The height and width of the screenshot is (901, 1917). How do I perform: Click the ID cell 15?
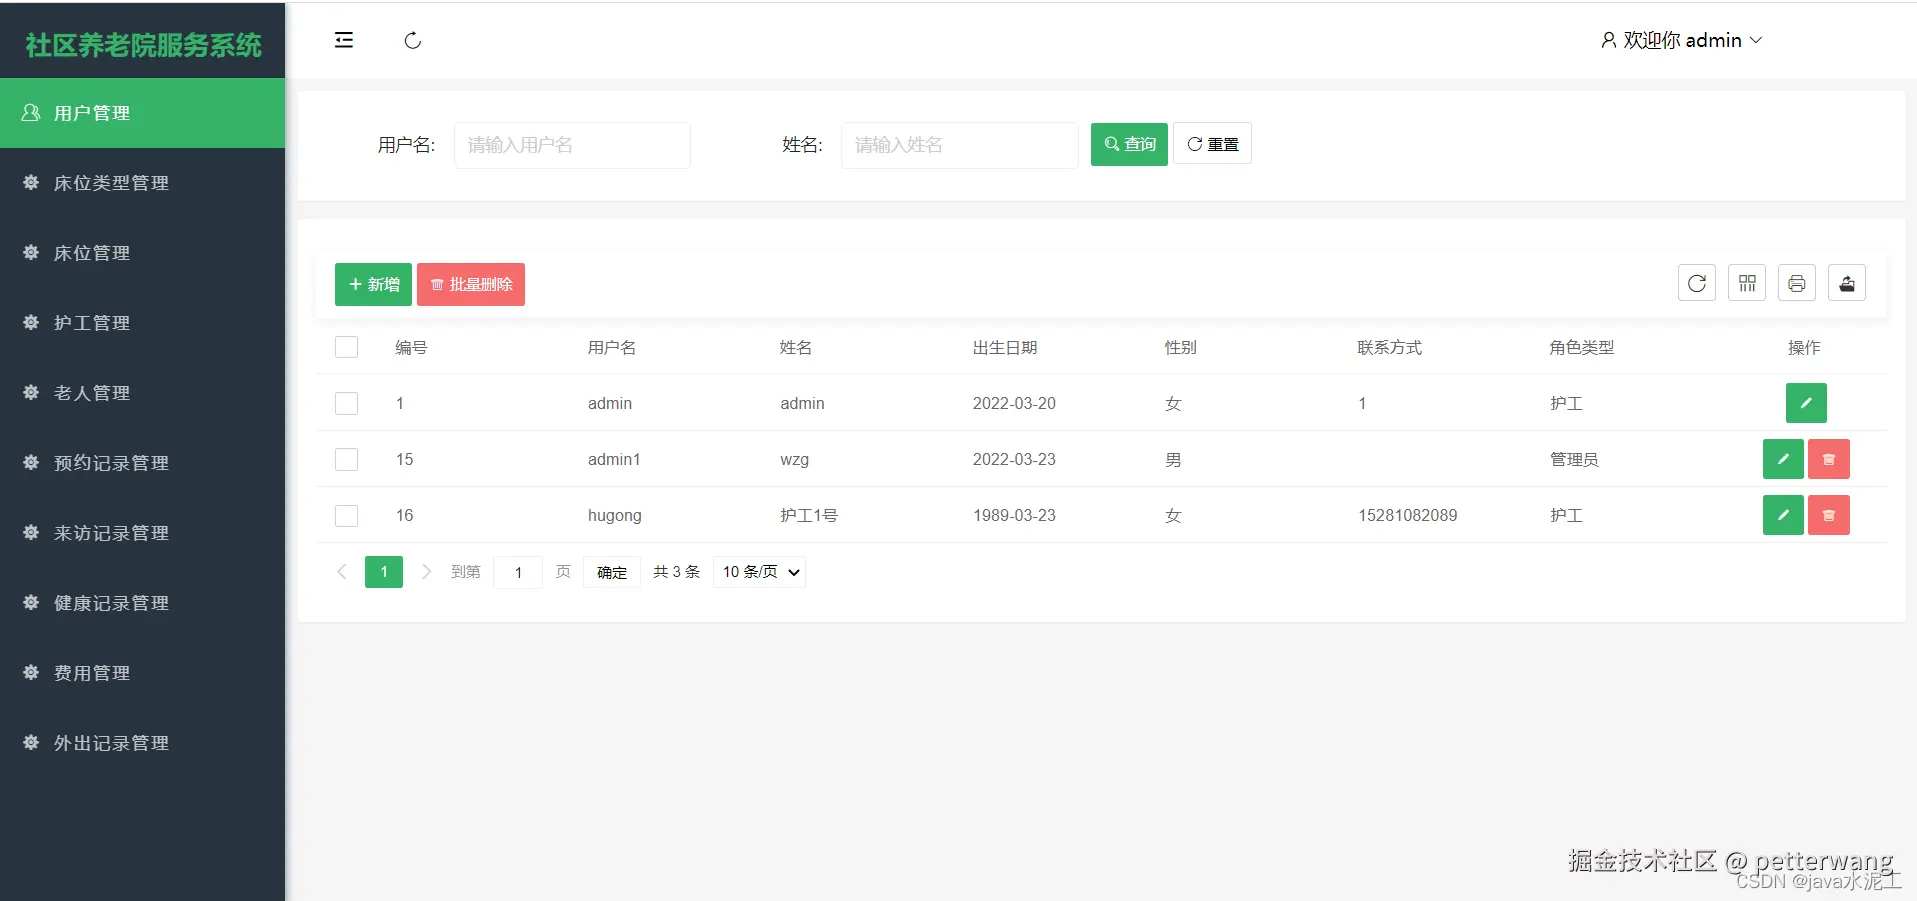[404, 459]
